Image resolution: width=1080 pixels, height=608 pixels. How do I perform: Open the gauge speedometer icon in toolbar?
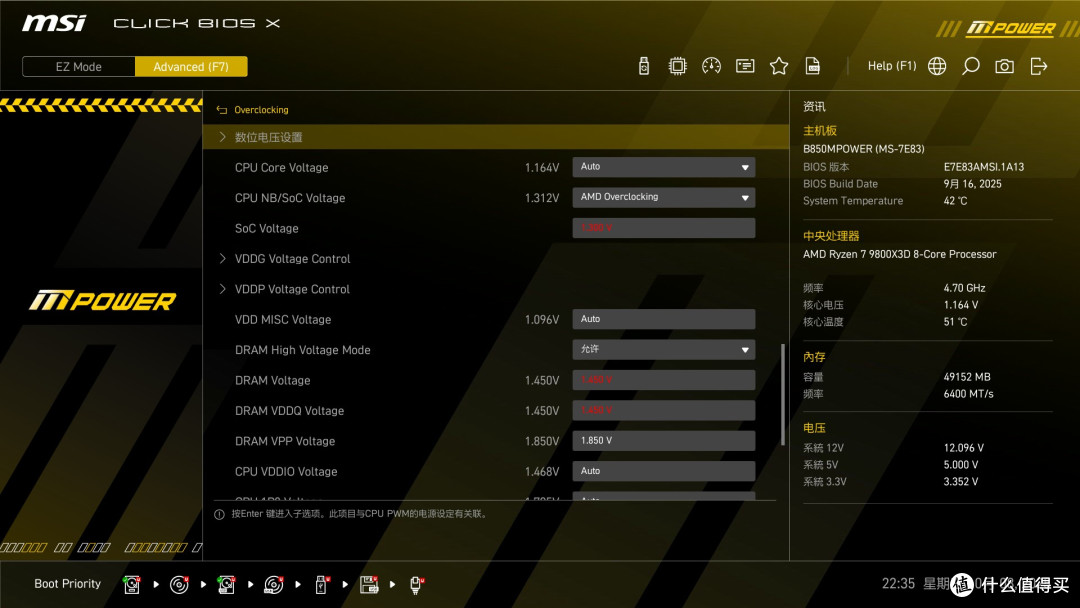[711, 66]
